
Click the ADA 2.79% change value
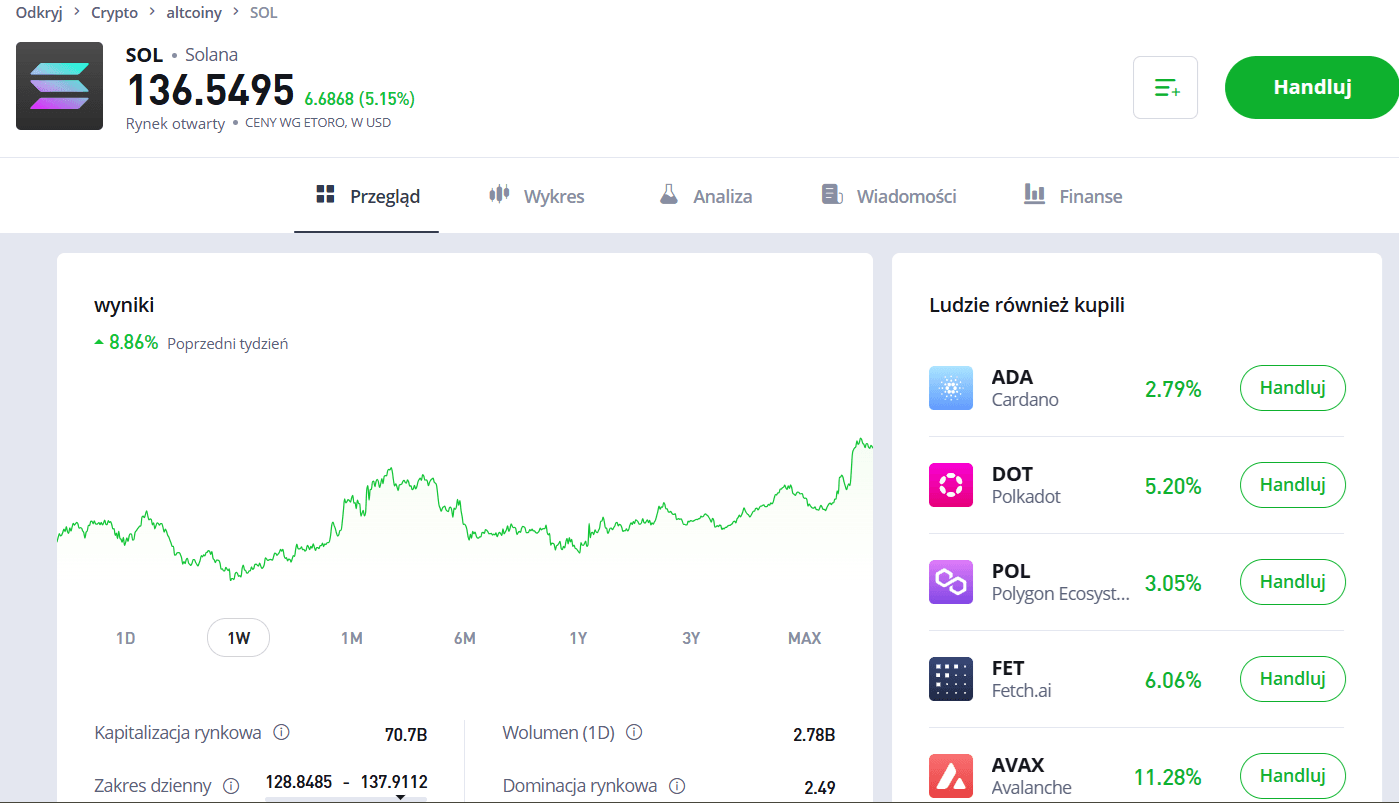coord(1174,389)
